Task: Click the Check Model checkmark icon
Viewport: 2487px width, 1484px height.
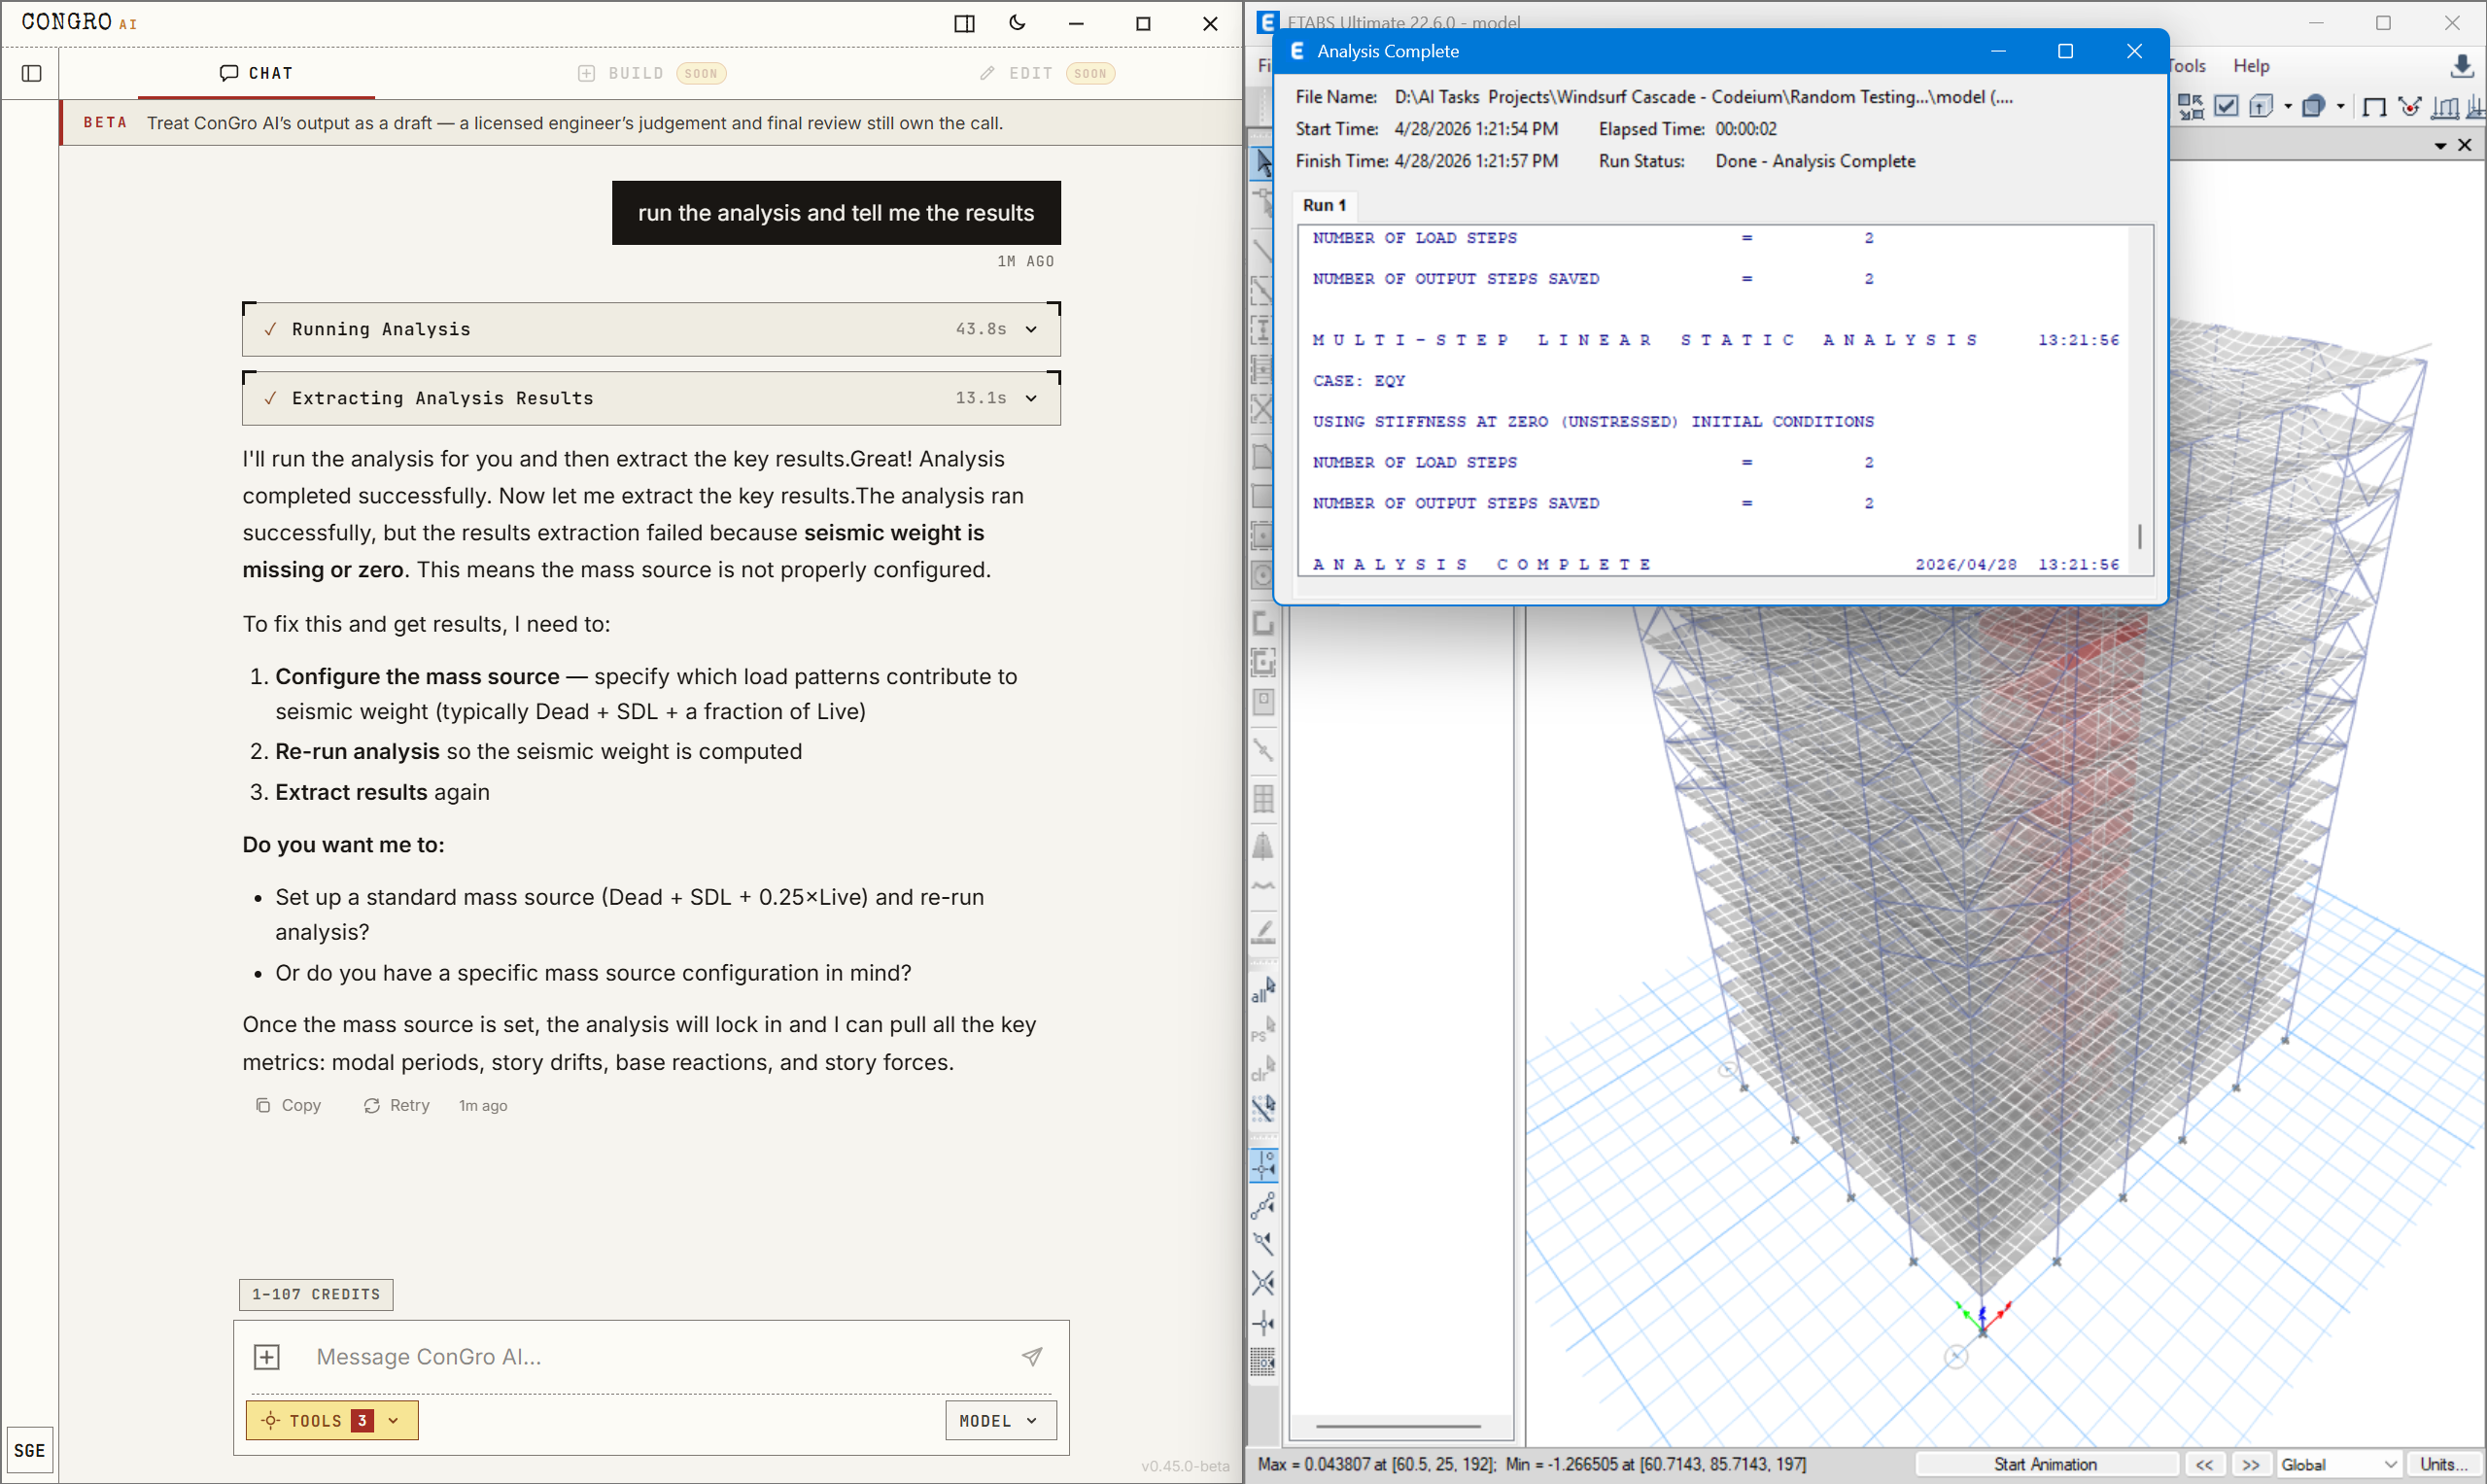Action: (2227, 106)
